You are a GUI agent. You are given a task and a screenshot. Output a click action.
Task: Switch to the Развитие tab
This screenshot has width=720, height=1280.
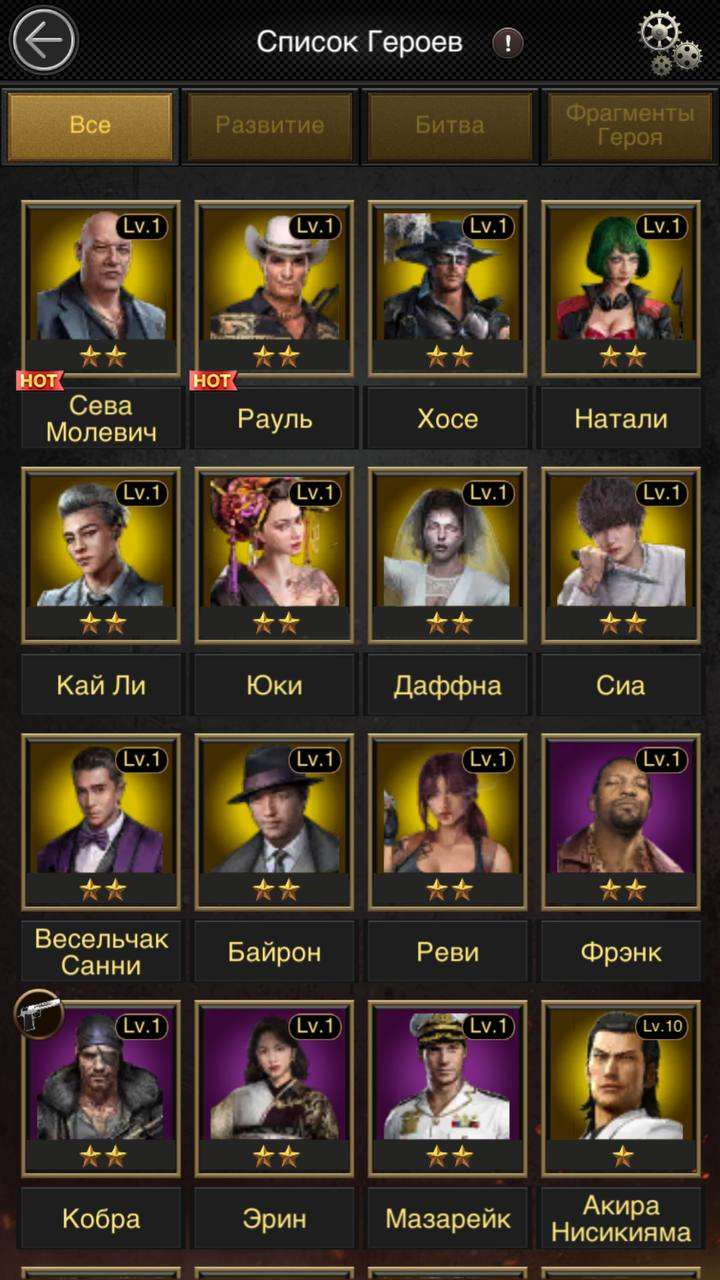(x=270, y=126)
